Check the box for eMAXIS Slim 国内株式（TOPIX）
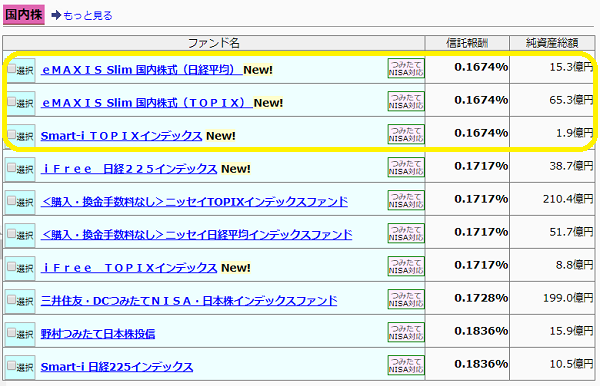The height and width of the screenshot is (386, 600). coord(11,102)
